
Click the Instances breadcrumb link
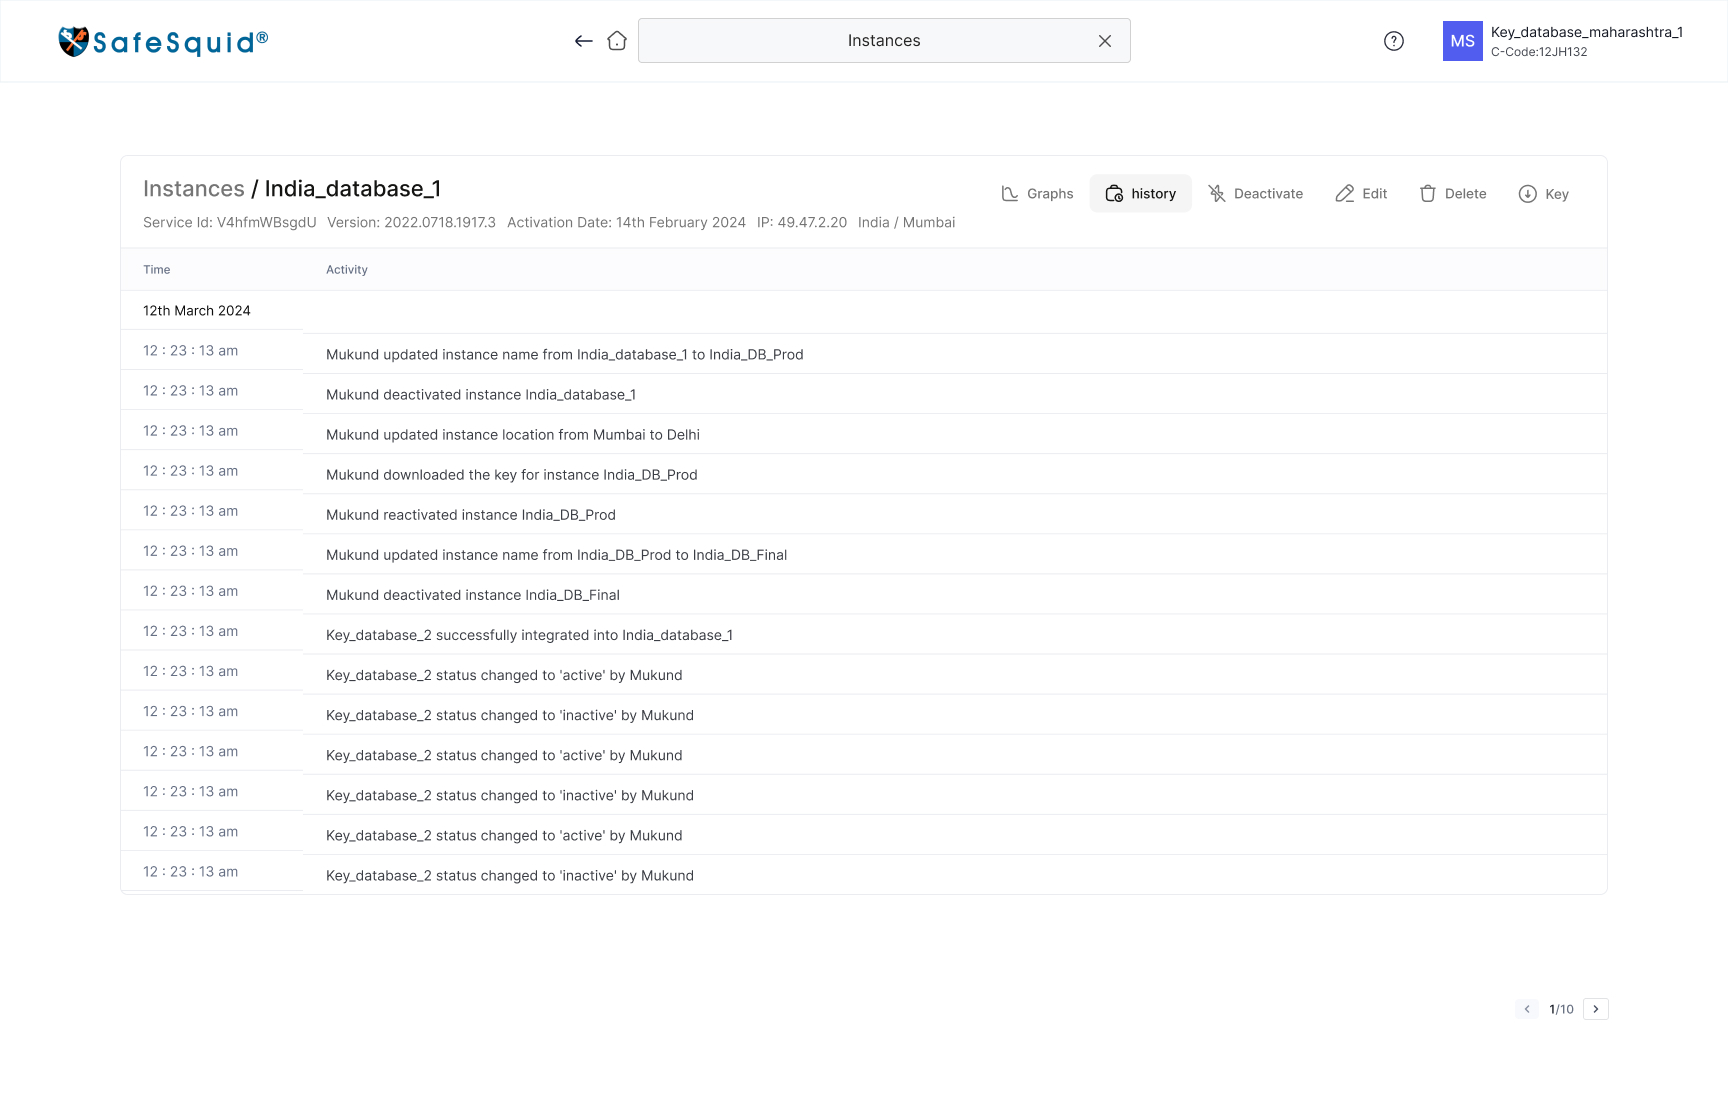(194, 189)
